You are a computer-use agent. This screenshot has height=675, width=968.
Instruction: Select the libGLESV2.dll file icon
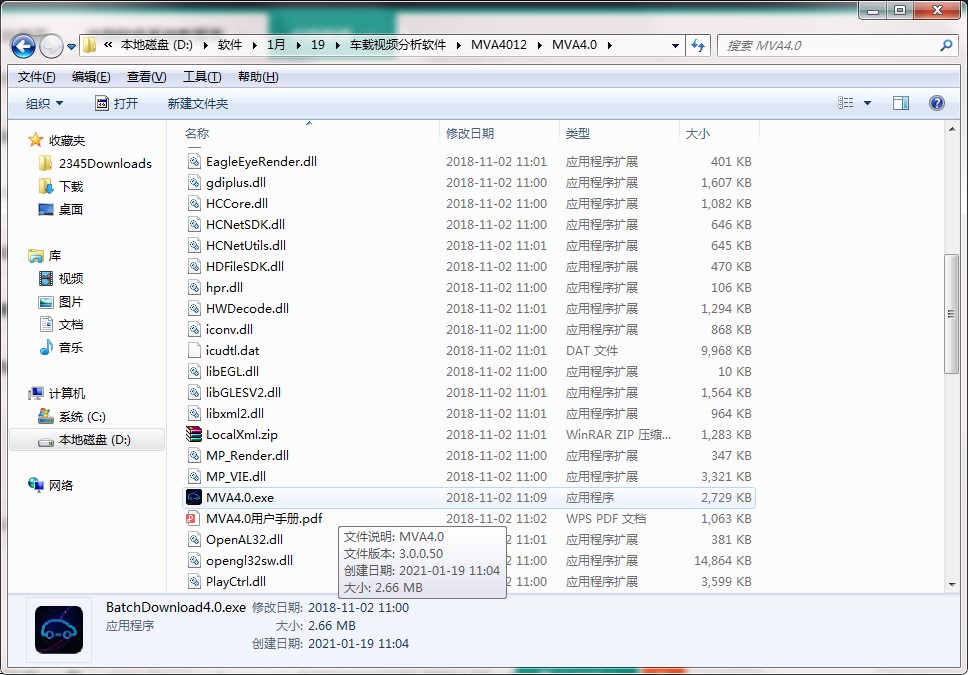tap(194, 392)
